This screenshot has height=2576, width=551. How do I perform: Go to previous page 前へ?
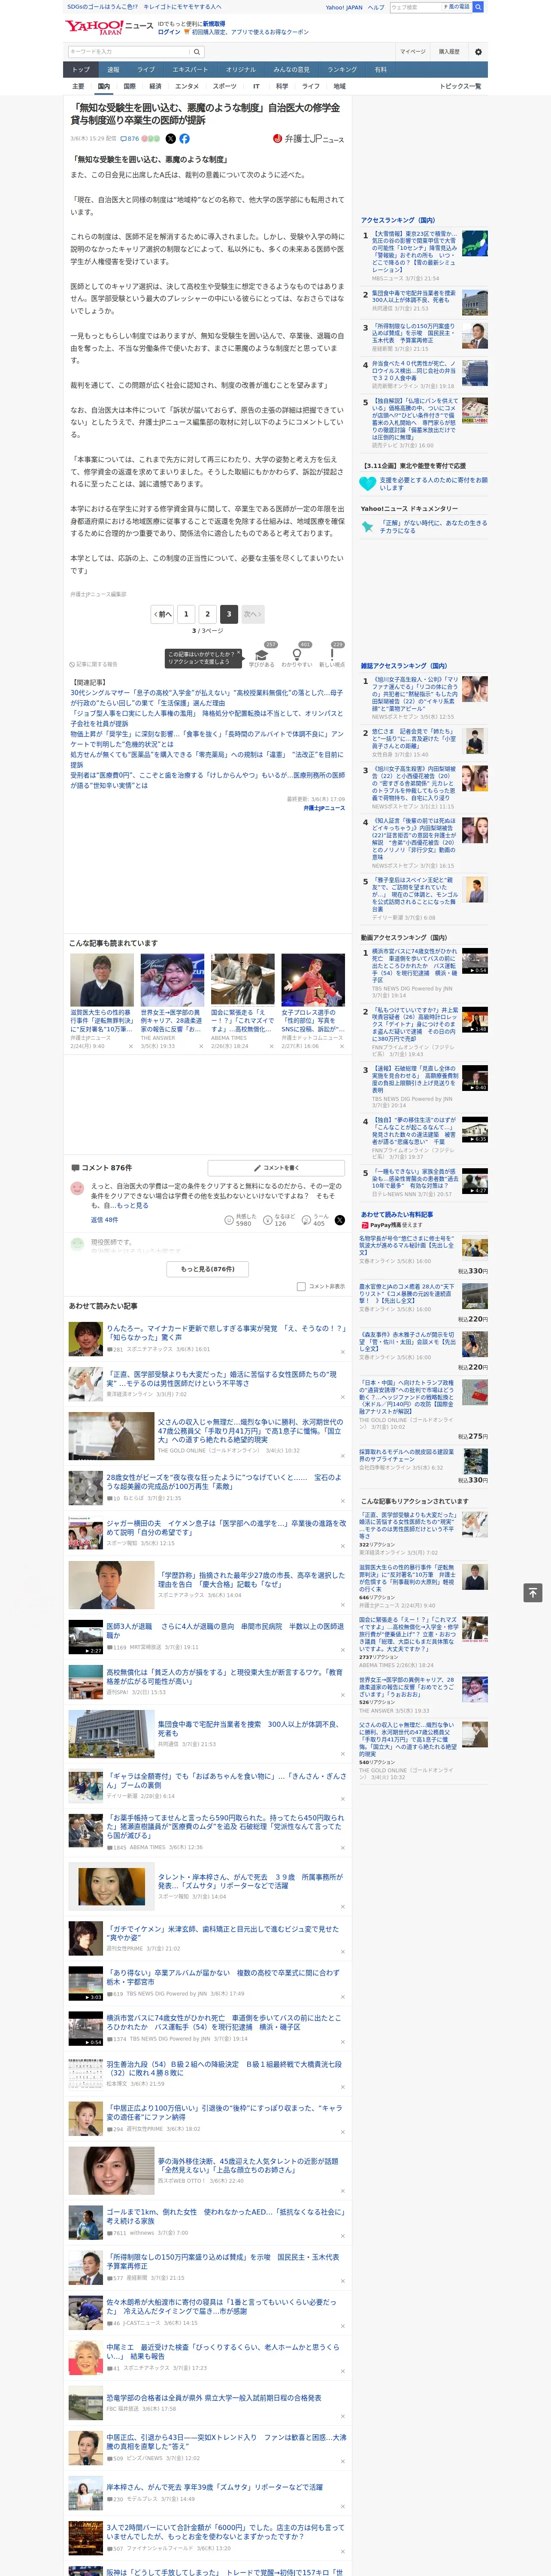(163, 614)
